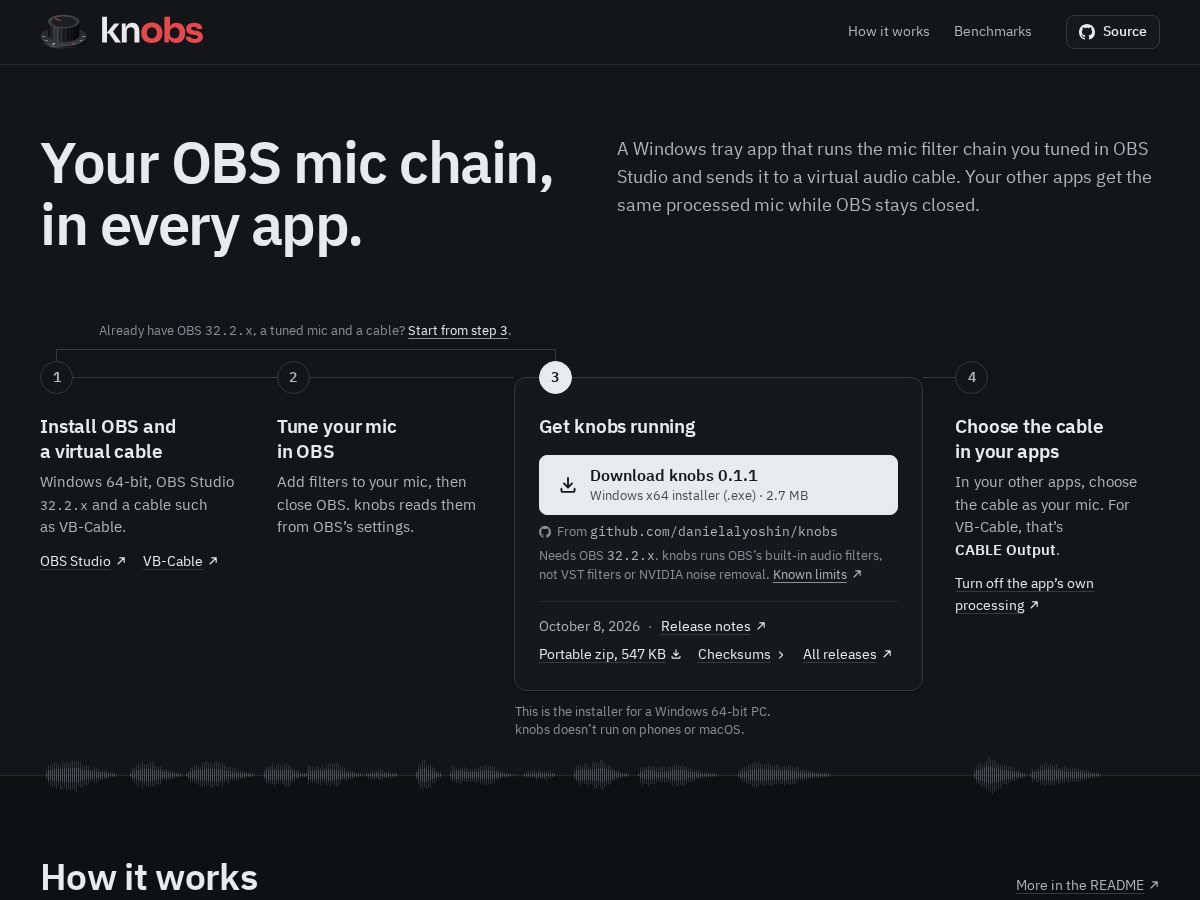
Task: Click the github.com/danielalyoshin/knobs text
Action: tap(714, 532)
